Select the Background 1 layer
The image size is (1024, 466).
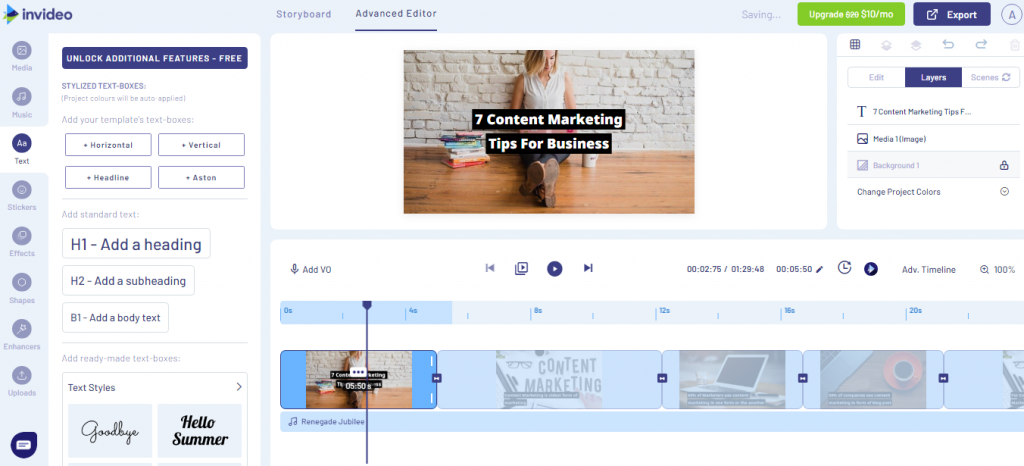pyautogui.click(x=934, y=166)
